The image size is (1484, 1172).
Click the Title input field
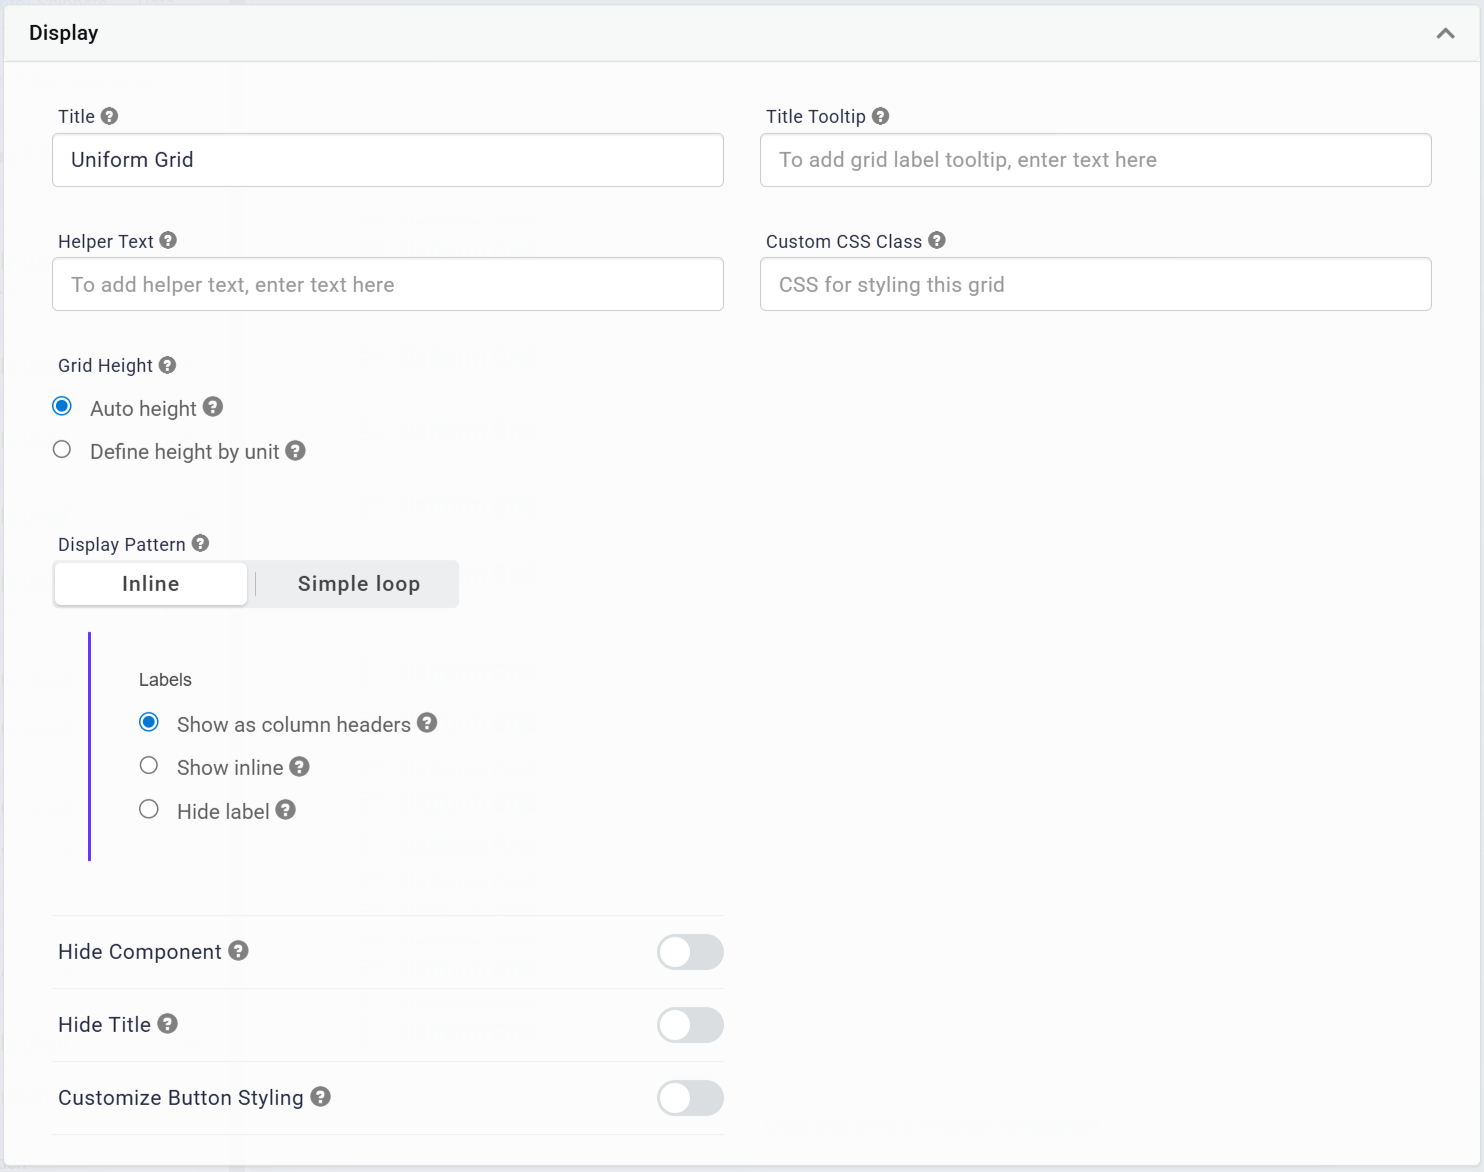pyautogui.click(x=388, y=160)
